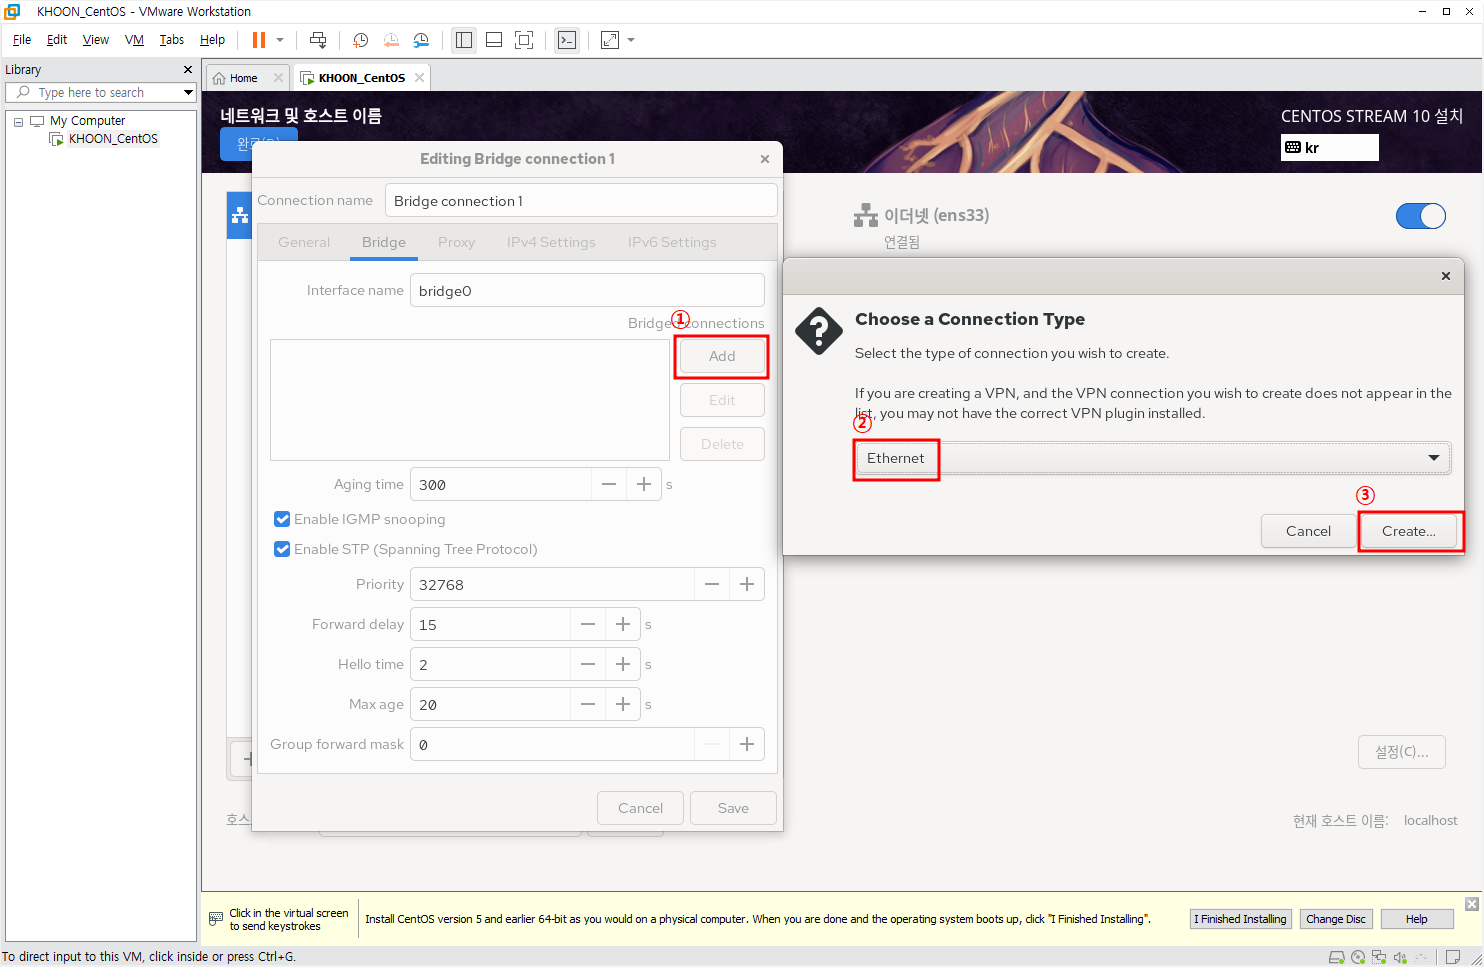Viewport: 1484px width, 967px height.
Task: Decrease the Priority value
Action: click(x=712, y=584)
